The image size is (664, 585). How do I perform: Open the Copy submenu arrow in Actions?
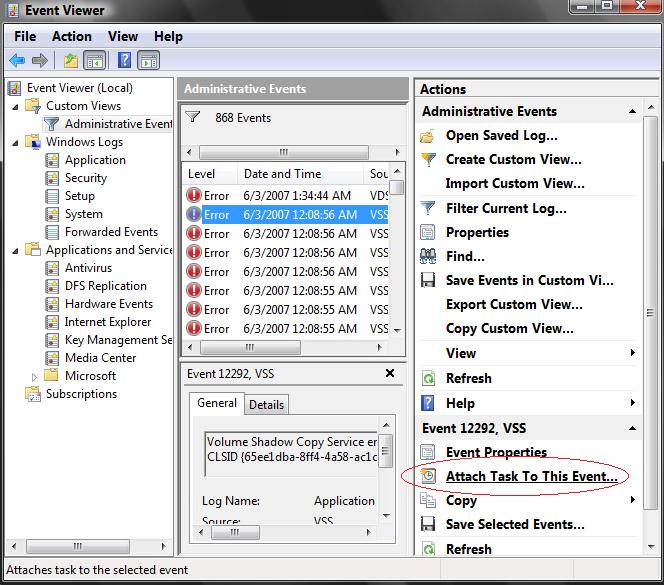tap(633, 499)
